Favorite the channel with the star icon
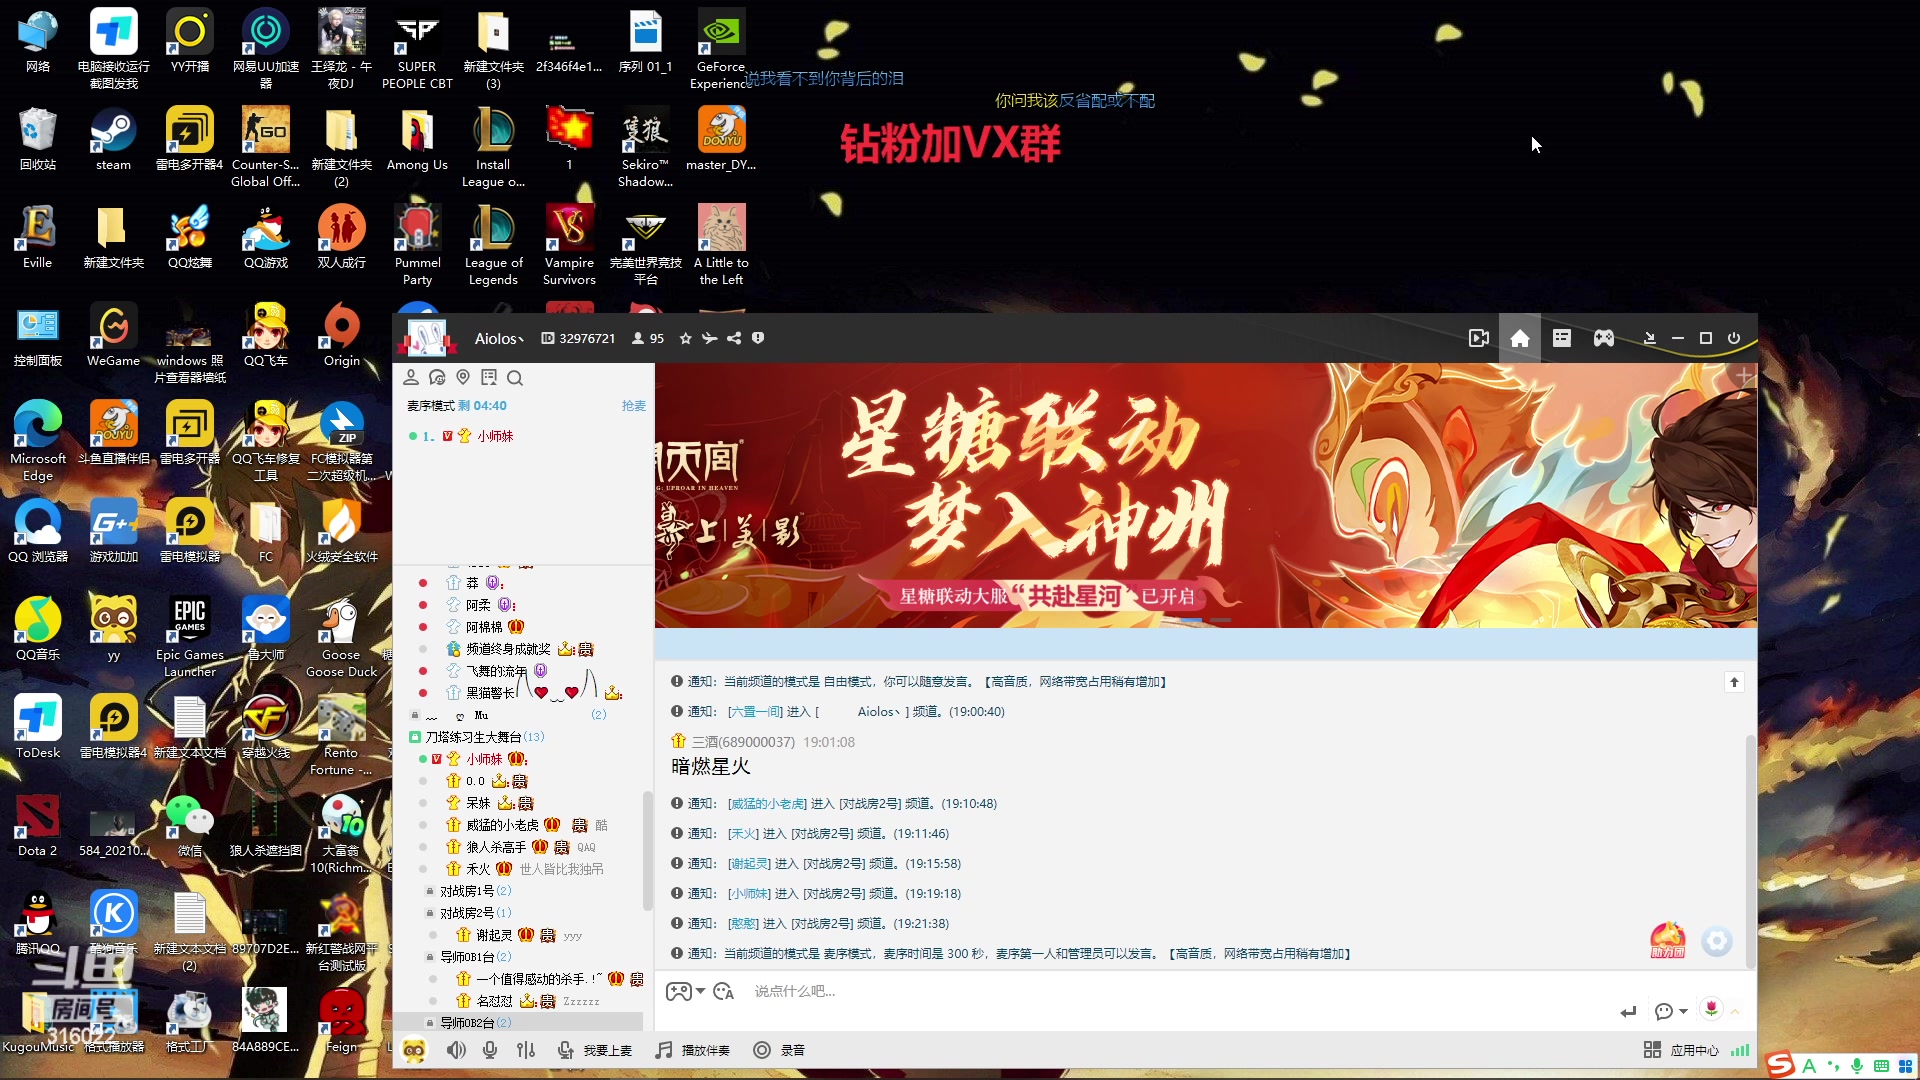The height and width of the screenshot is (1080, 1920). 686,338
